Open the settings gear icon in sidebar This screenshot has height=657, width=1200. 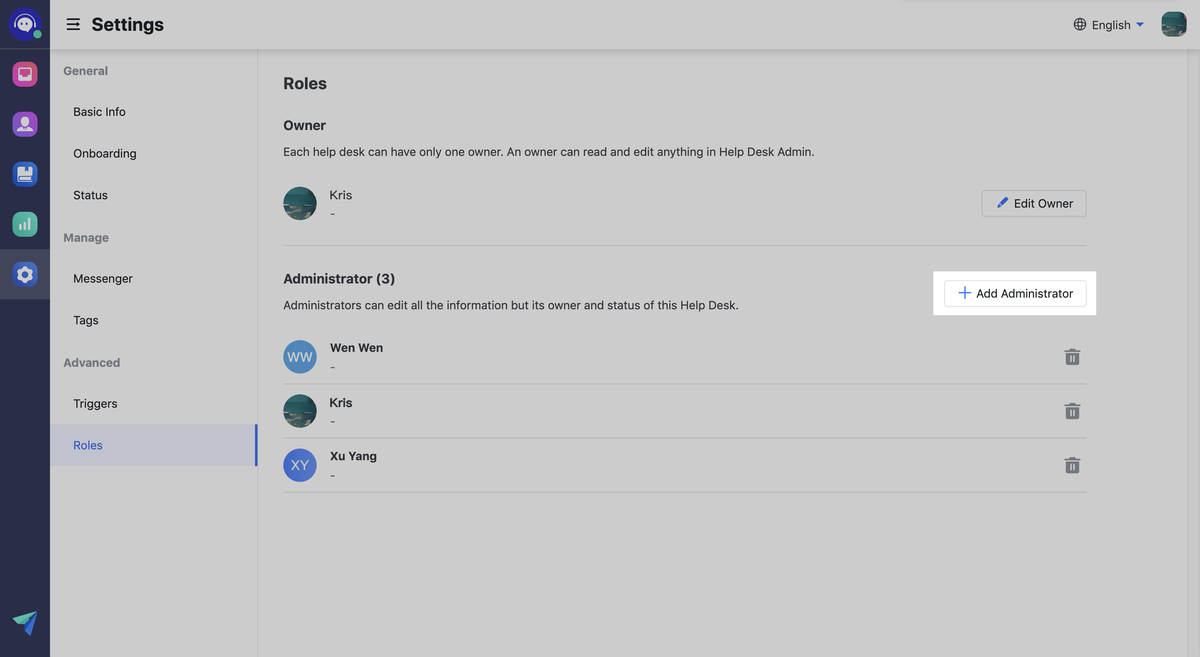(x=25, y=274)
